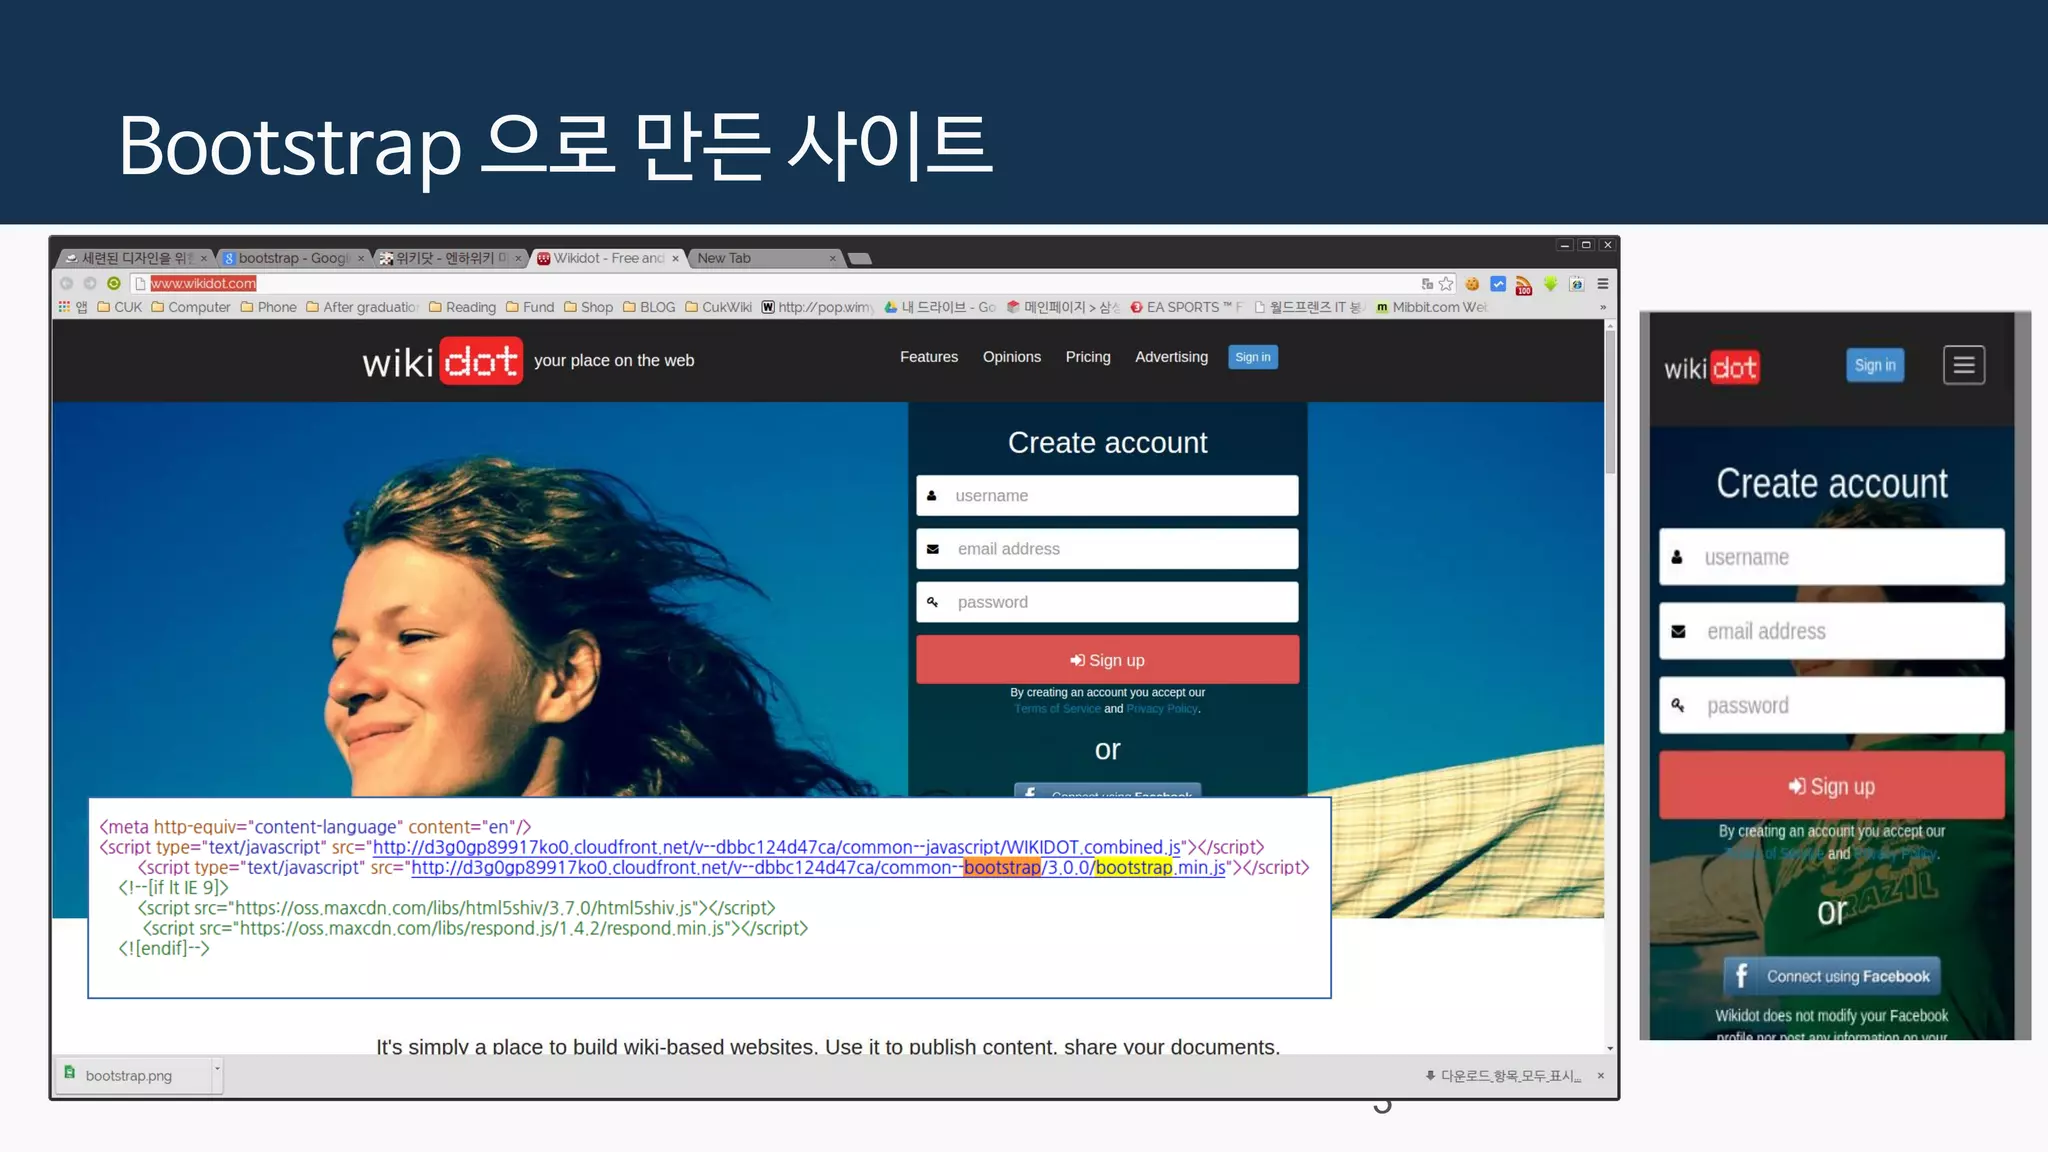The width and height of the screenshot is (2048, 1152).
Task: Click the translate icon in address bar
Action: (x=1427, y=284)
